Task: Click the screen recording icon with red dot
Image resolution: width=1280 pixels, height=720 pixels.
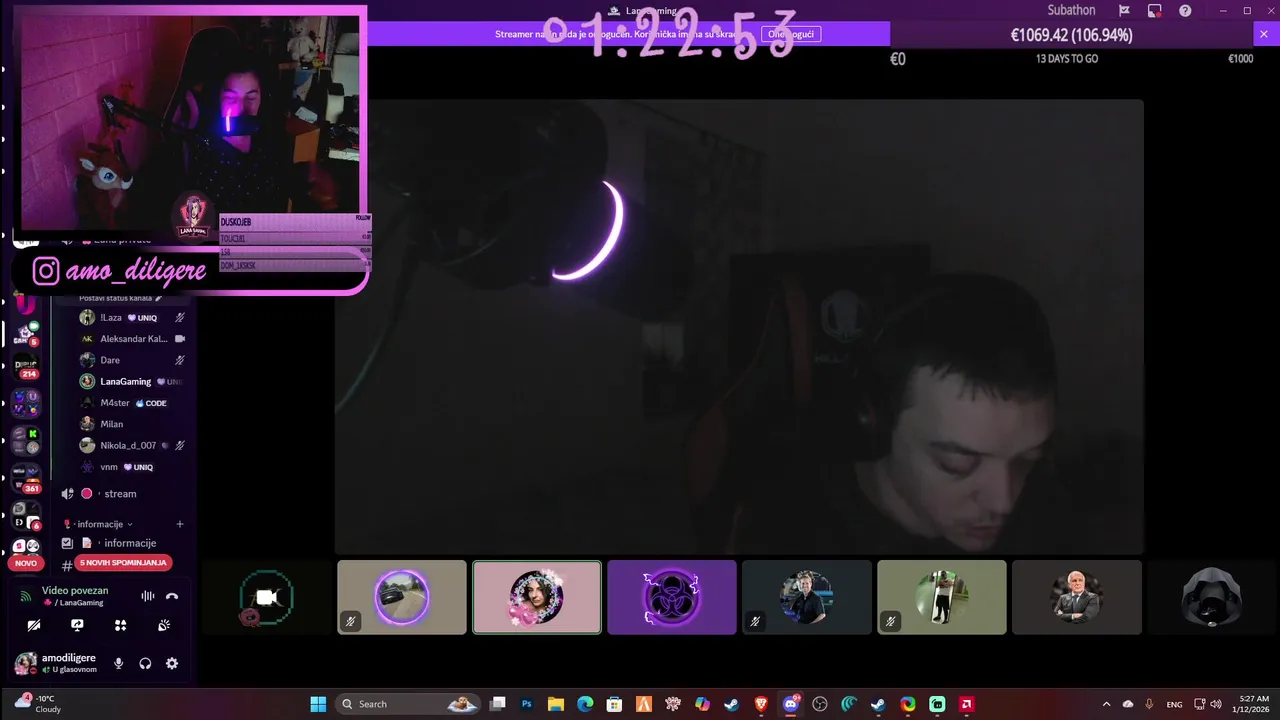Action: click(1154, 11)
